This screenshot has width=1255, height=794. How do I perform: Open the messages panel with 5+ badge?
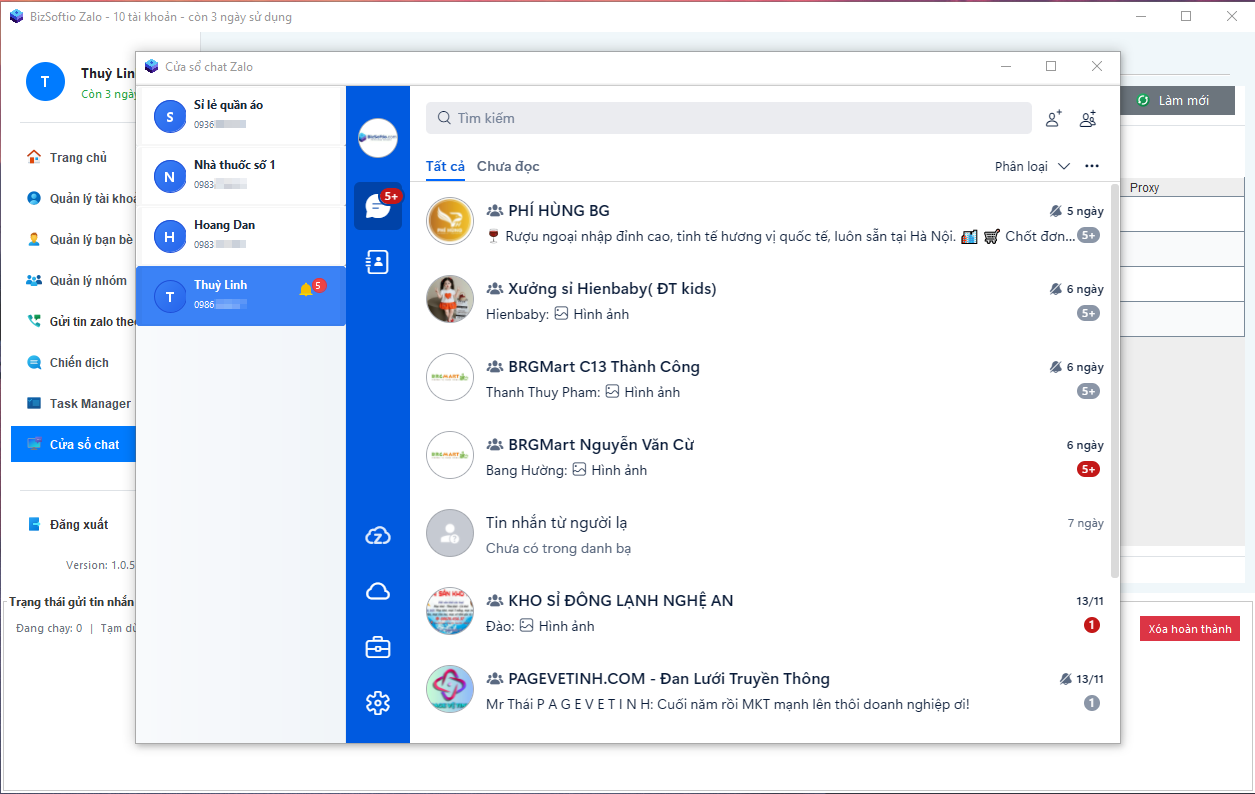pyautogui.click(x=378, y=205)
